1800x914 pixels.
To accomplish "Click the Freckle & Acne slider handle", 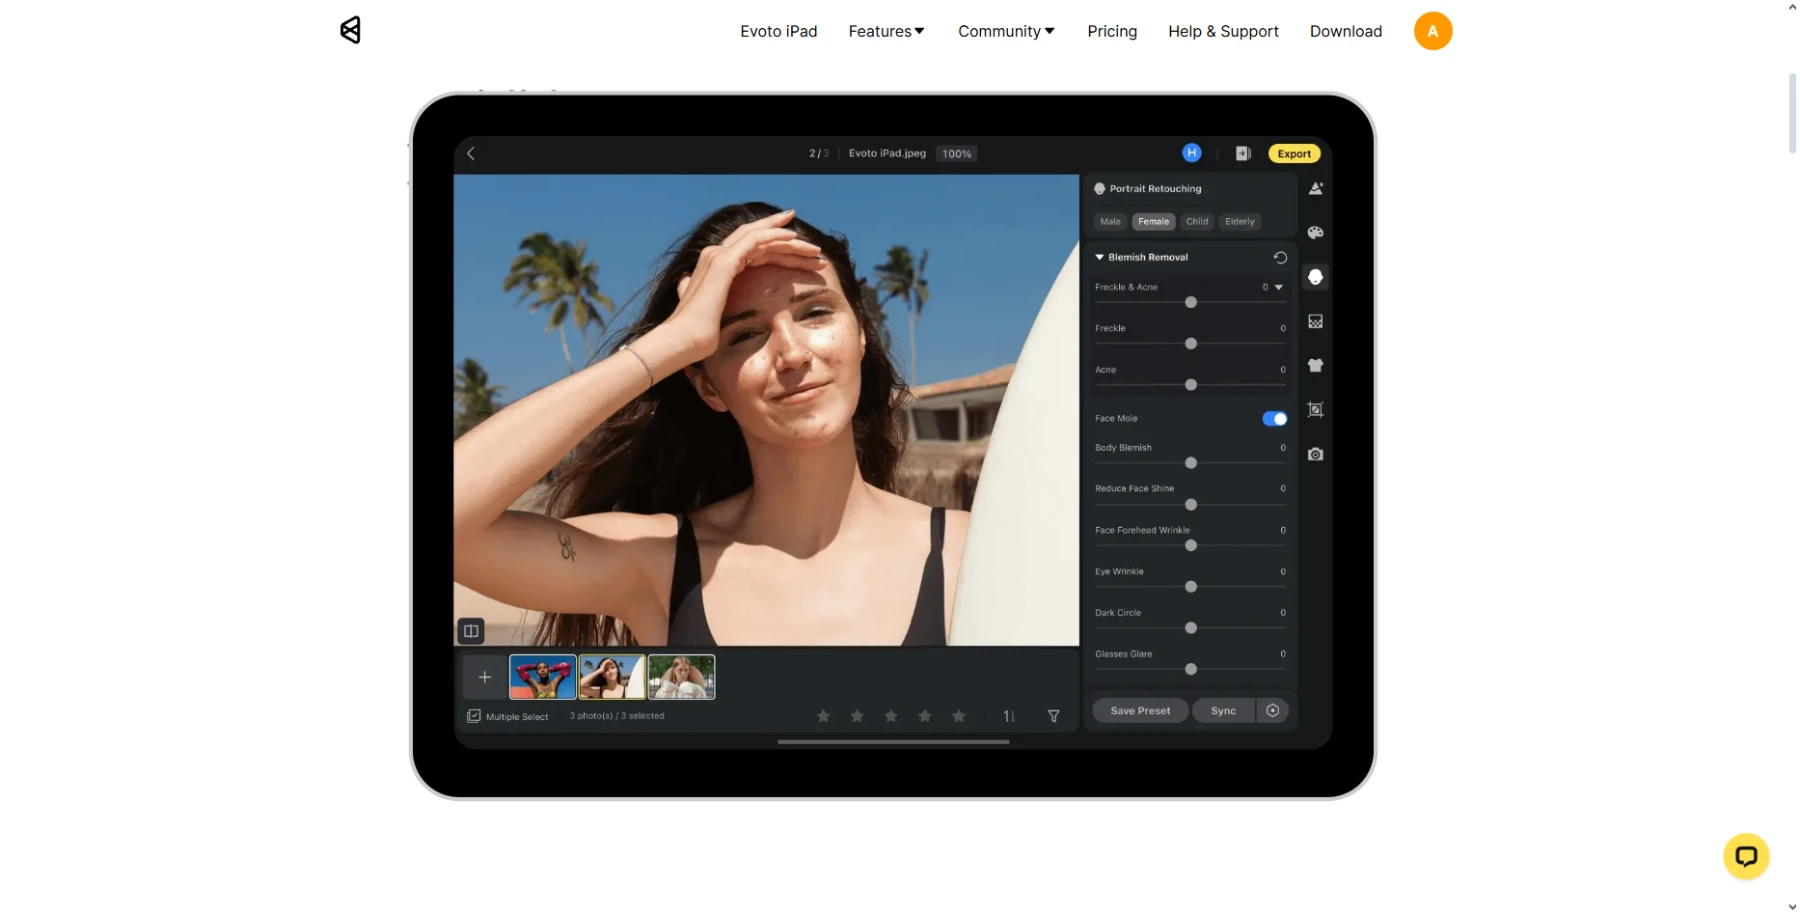I will [1190, 302].
